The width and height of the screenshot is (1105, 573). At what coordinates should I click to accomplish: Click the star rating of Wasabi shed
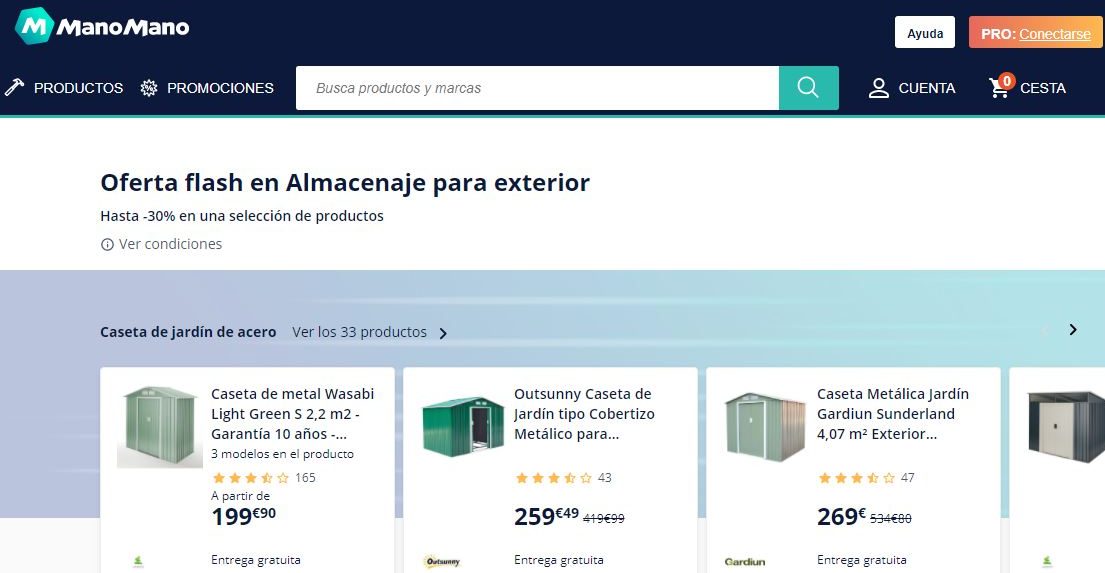coord(251,478)
